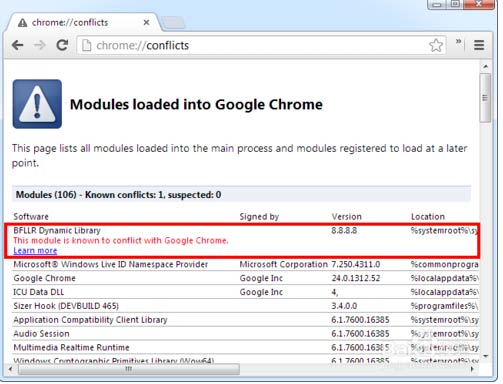
Task: Click vertical scrollbar down arrow
Action: coord(485,356)
